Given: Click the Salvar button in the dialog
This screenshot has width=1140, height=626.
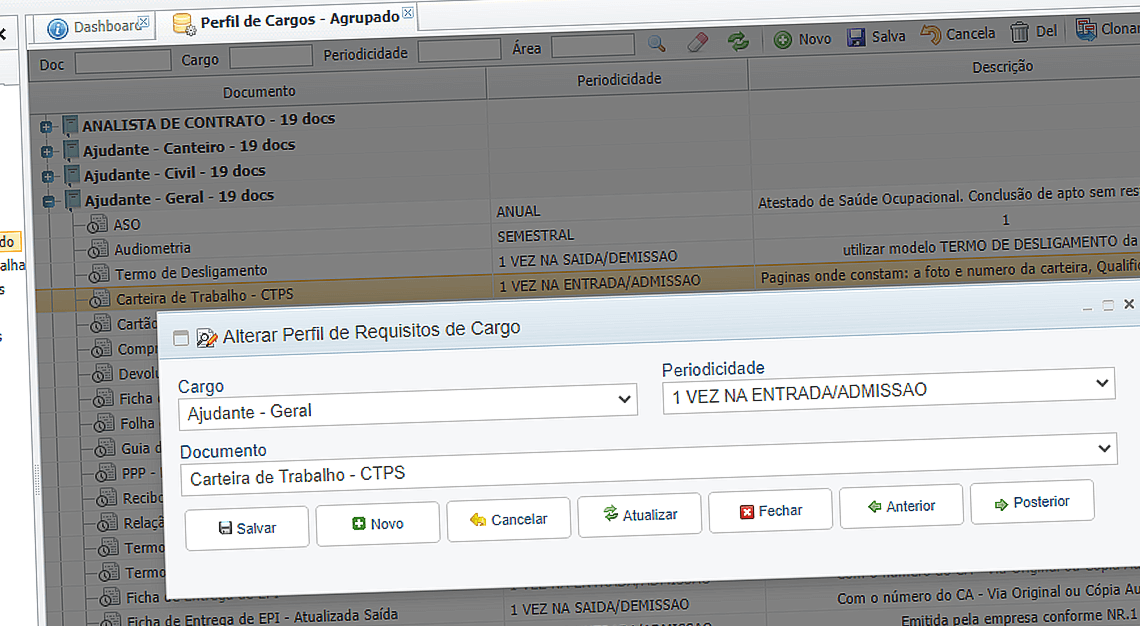Looking at the screenshot, I should 246,528.
